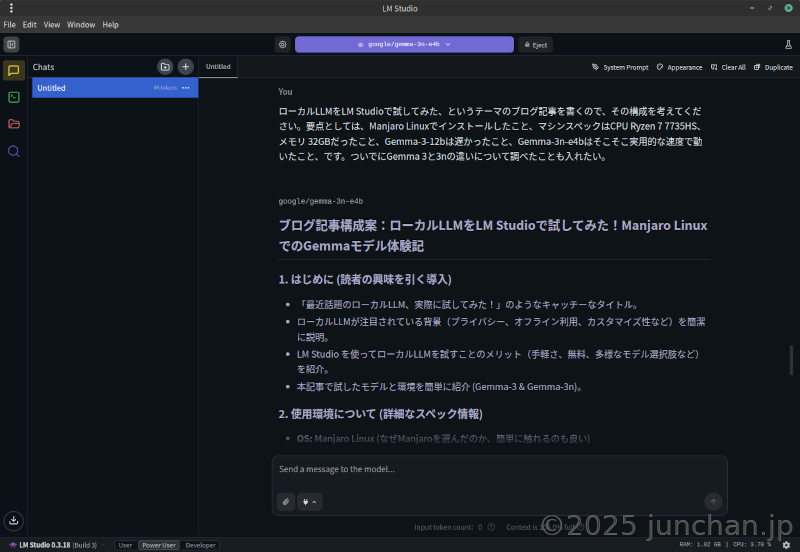Open the Help menu
The image size is (800, 552).
(x=110, y=24)
